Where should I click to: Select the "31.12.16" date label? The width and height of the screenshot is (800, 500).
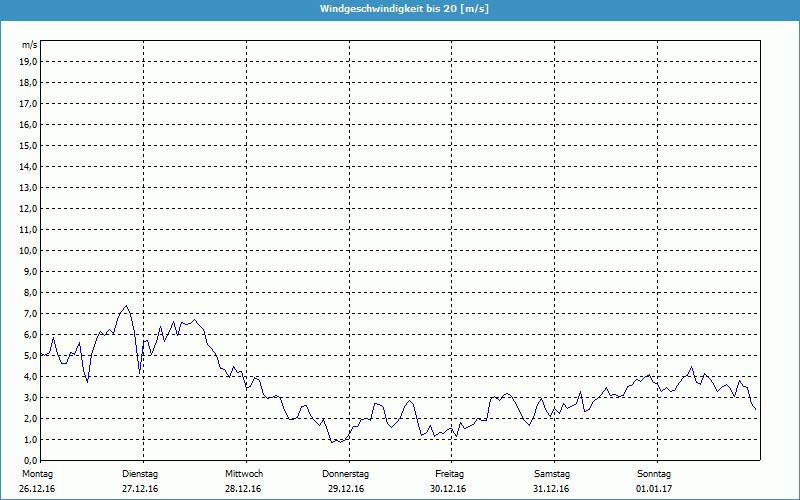pyautogui.click(x=552, y=489)
